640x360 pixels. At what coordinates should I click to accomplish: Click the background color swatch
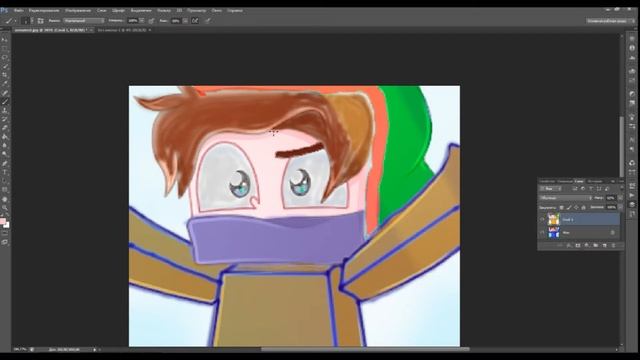pyautogui.click(x=7, y=225)
